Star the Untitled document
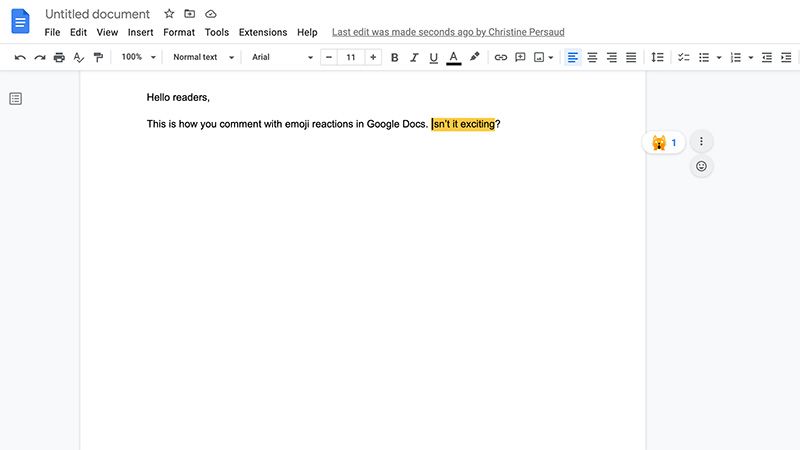800x450 pixels. (x=169, y=14)
